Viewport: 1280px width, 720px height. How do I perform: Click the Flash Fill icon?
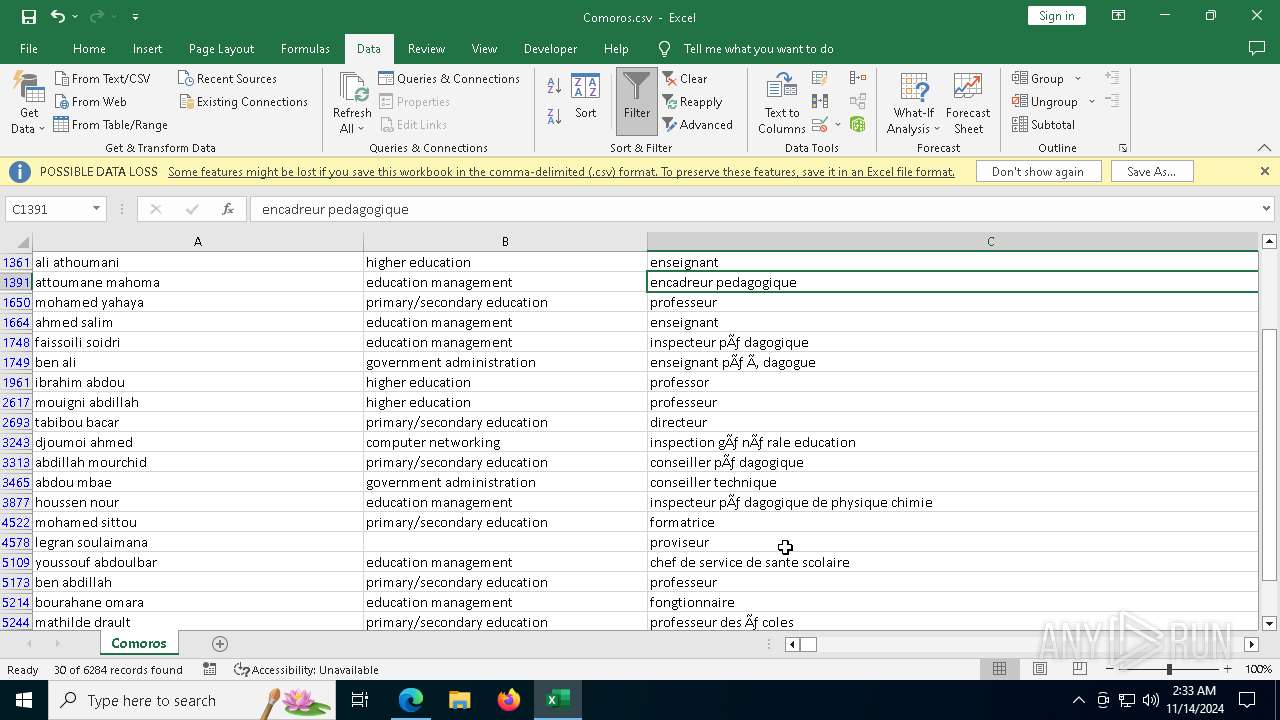820,78
